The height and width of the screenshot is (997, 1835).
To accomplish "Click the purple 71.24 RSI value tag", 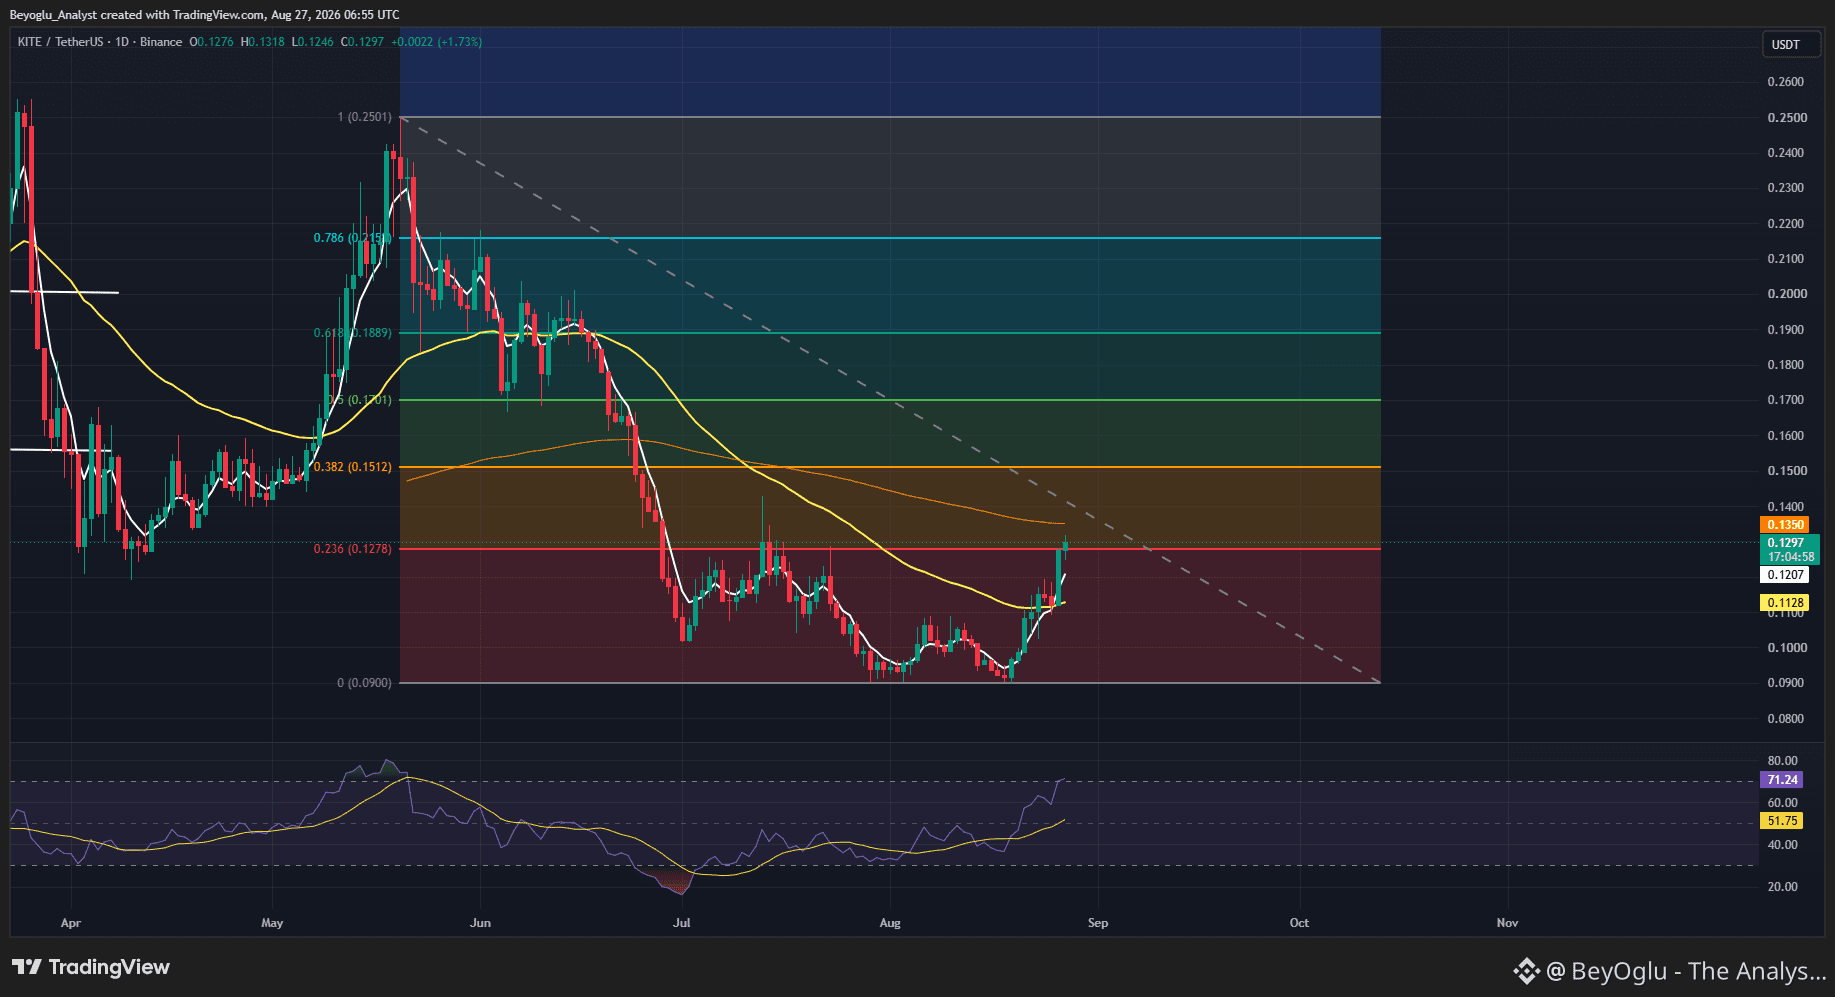I will point(1782,780).
